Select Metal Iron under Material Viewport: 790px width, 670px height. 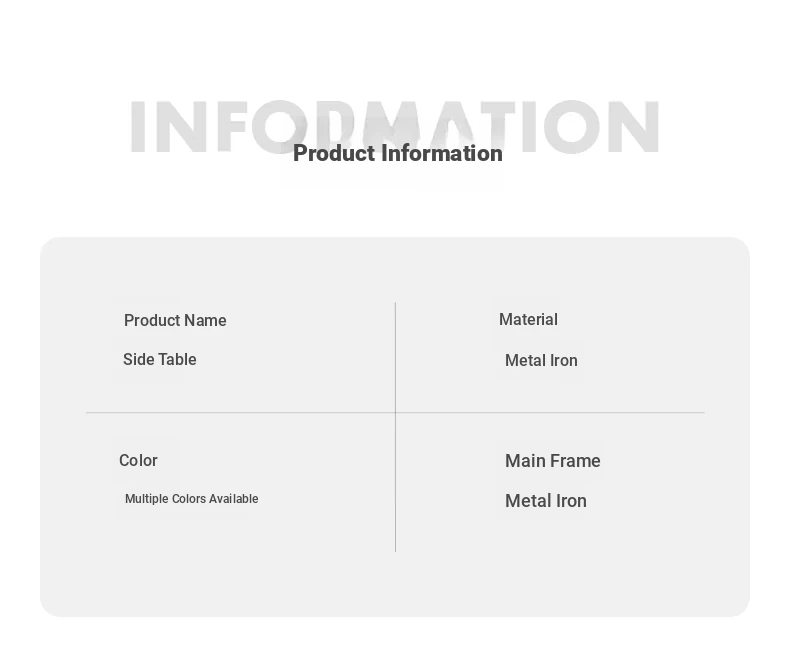coord(541,360)
